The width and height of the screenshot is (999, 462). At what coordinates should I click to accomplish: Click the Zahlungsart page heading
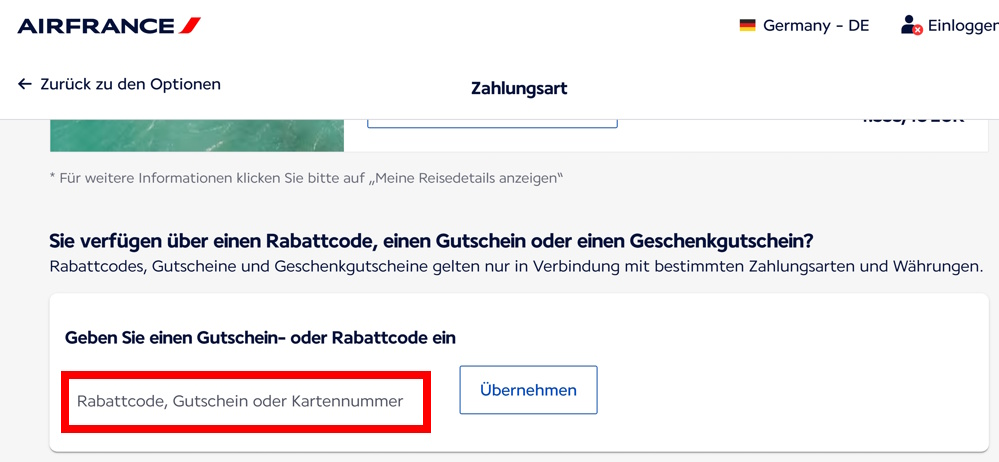click(519, 89)
